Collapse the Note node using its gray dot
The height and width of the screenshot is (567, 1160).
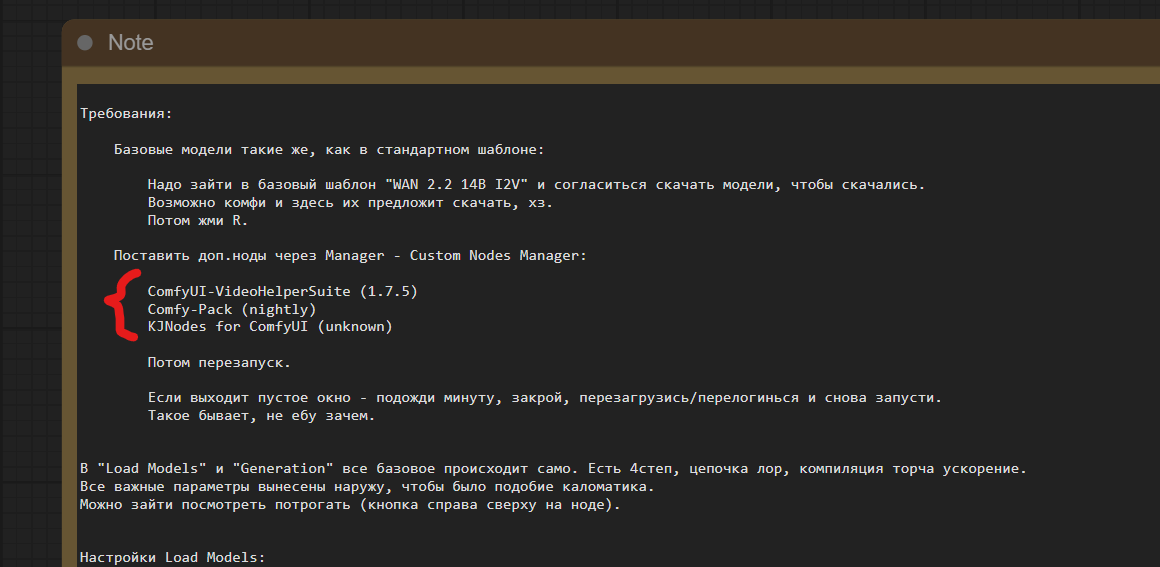point(85,43)
